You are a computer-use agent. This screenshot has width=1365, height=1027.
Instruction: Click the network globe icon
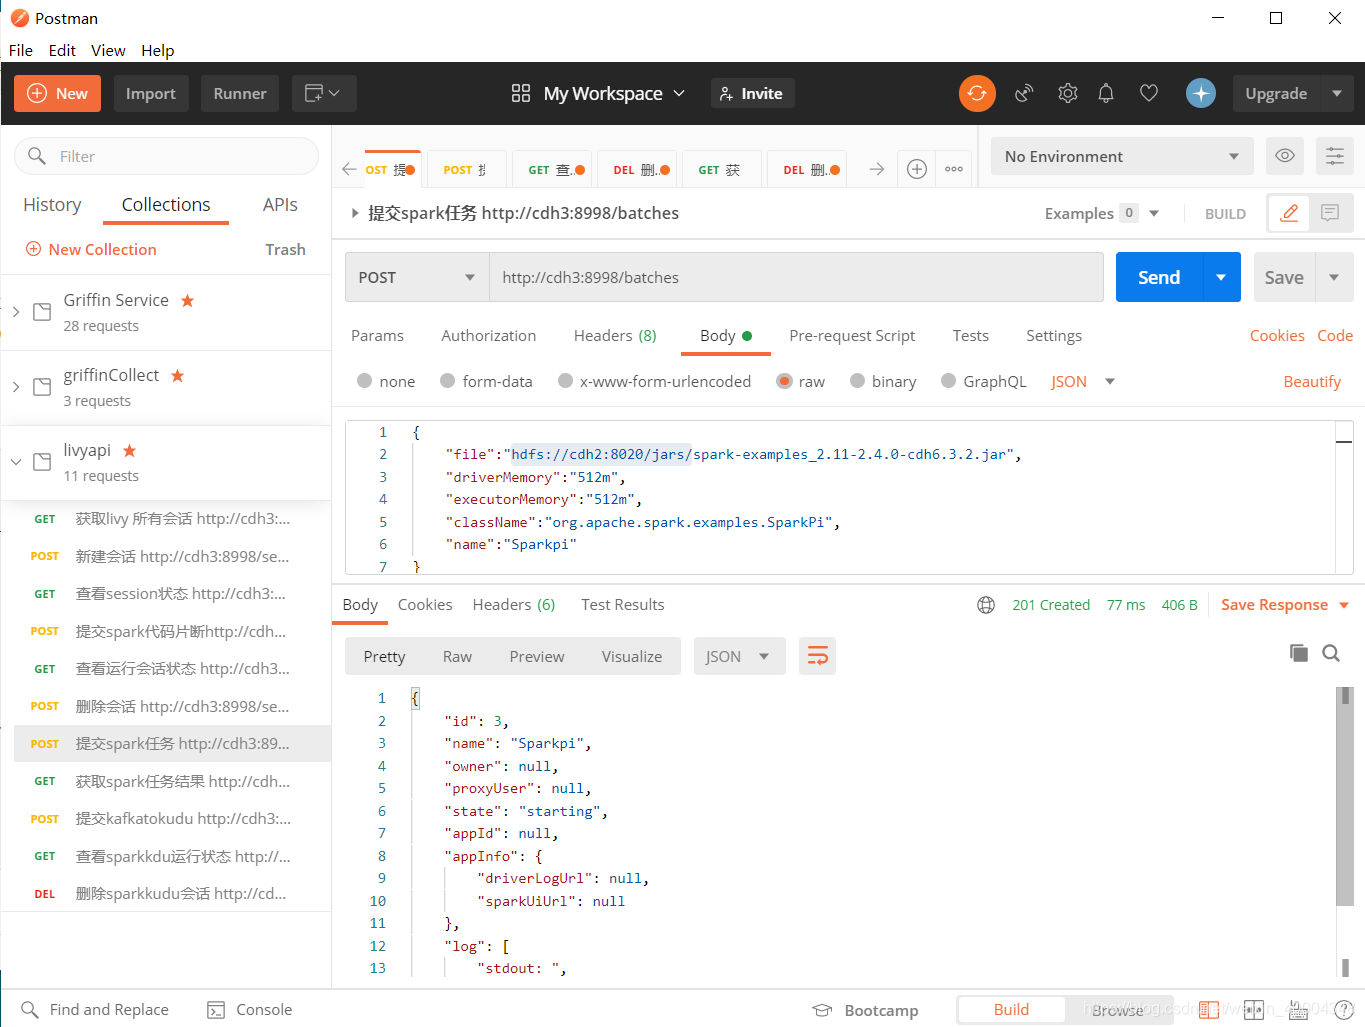click(x=986, y=605)
